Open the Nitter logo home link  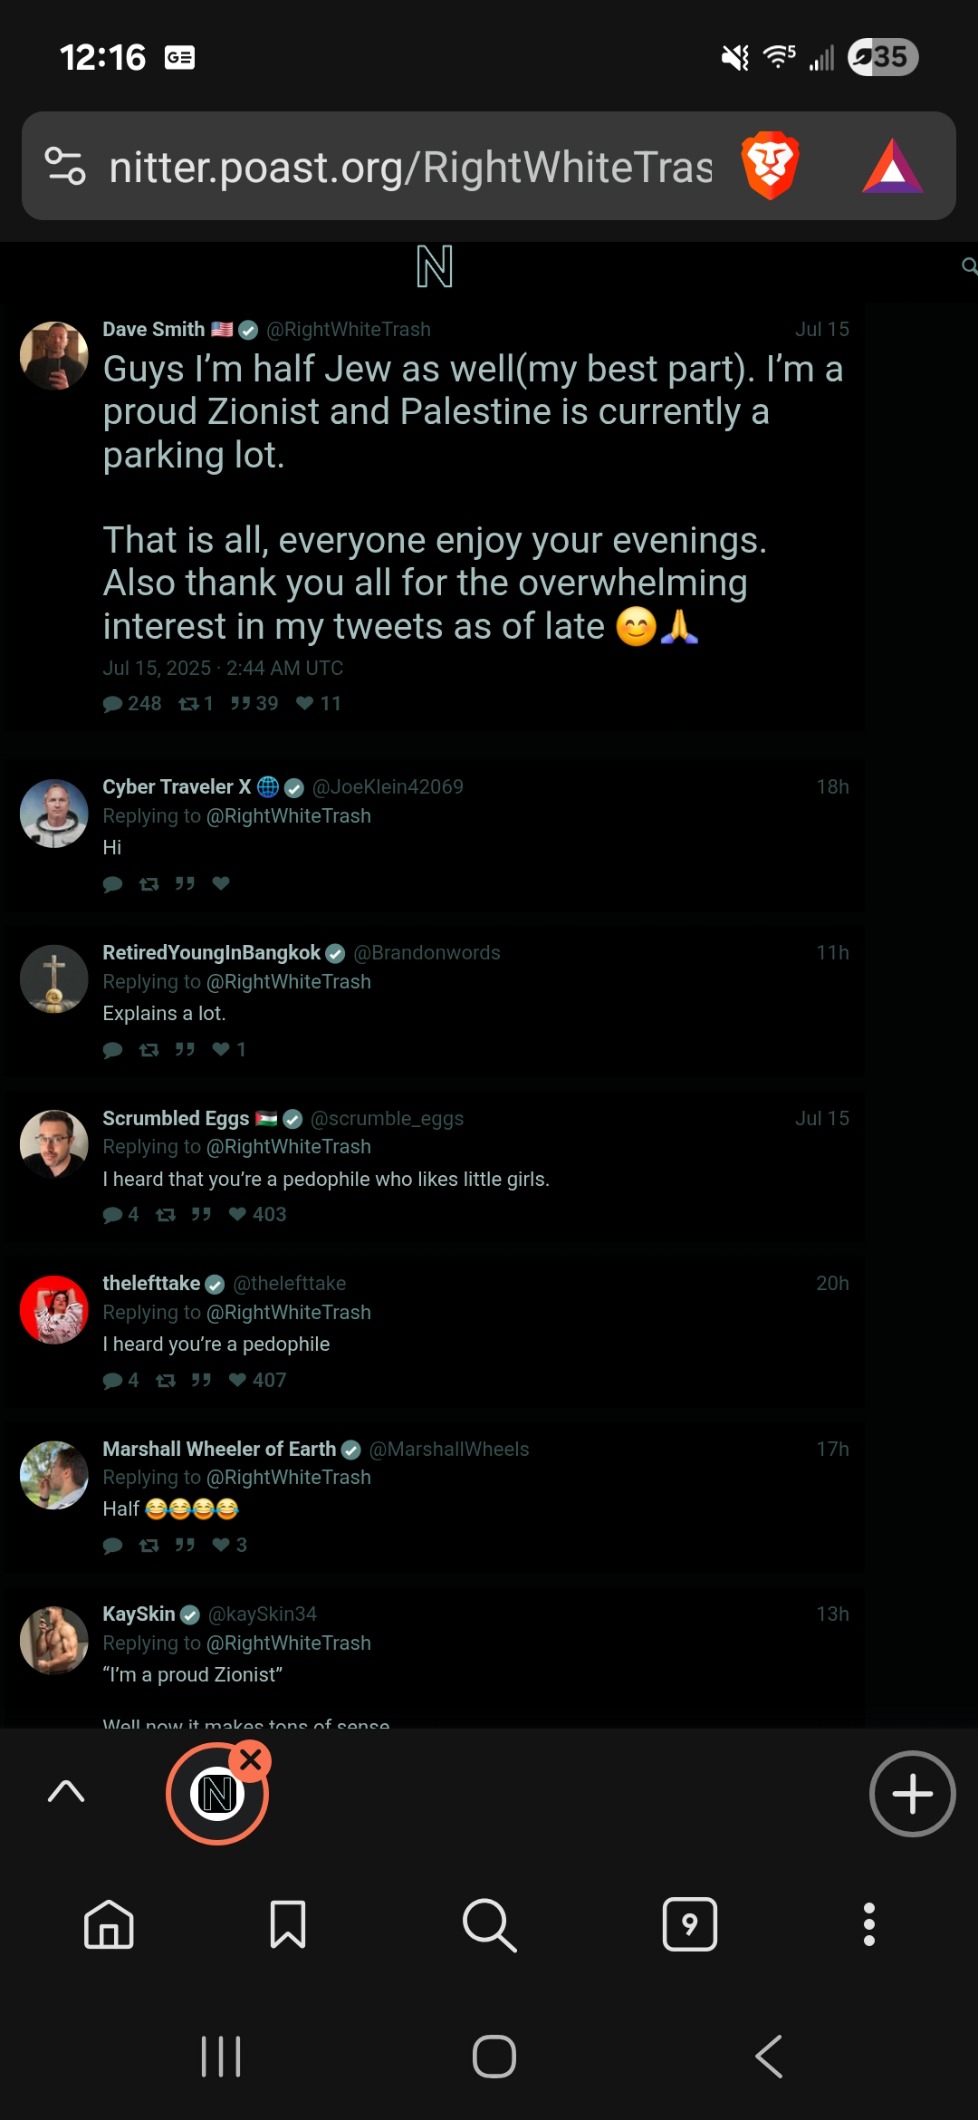tap(434, 267)
